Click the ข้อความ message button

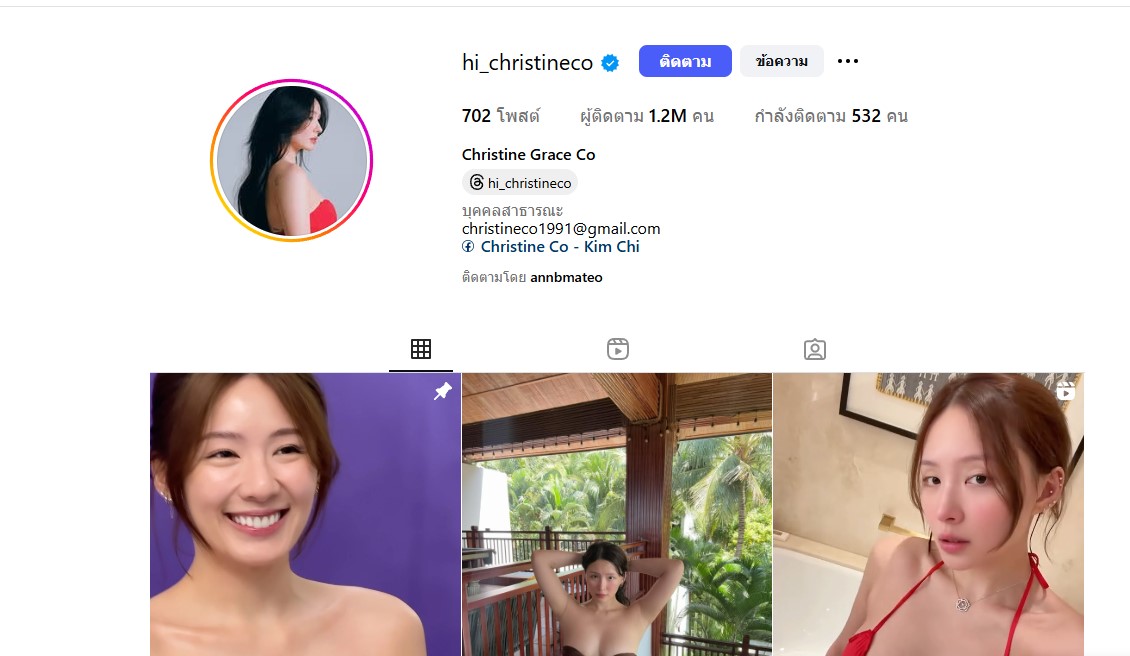781,61
